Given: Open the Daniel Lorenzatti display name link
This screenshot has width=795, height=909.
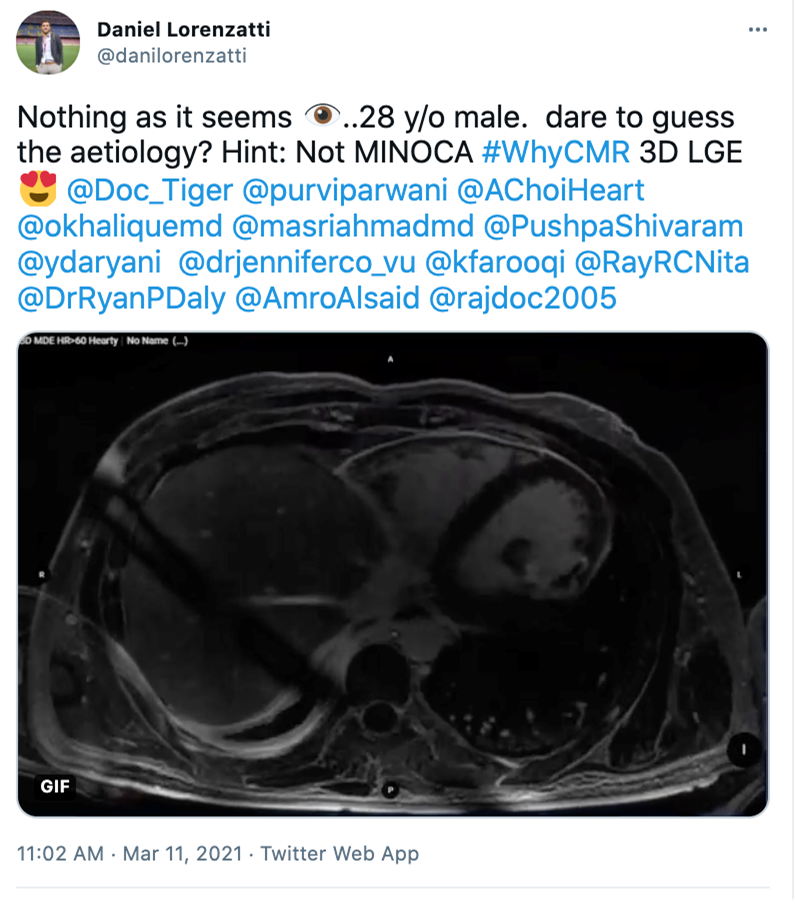Looking at the screenshot, I should click(x=182, y=29).
